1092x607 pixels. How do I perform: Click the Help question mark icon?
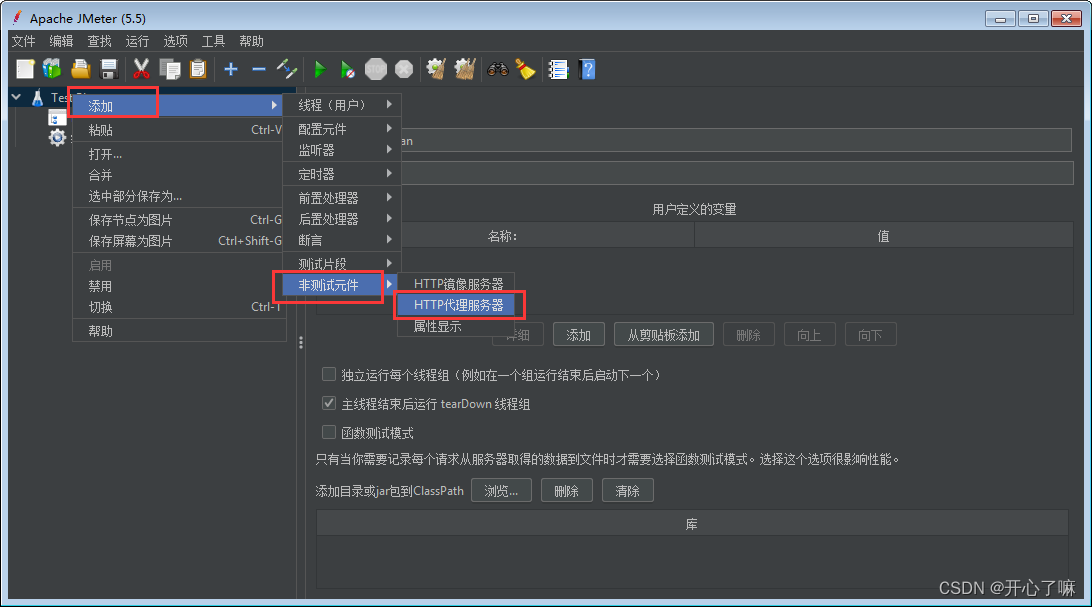click(x=587, y=69)
